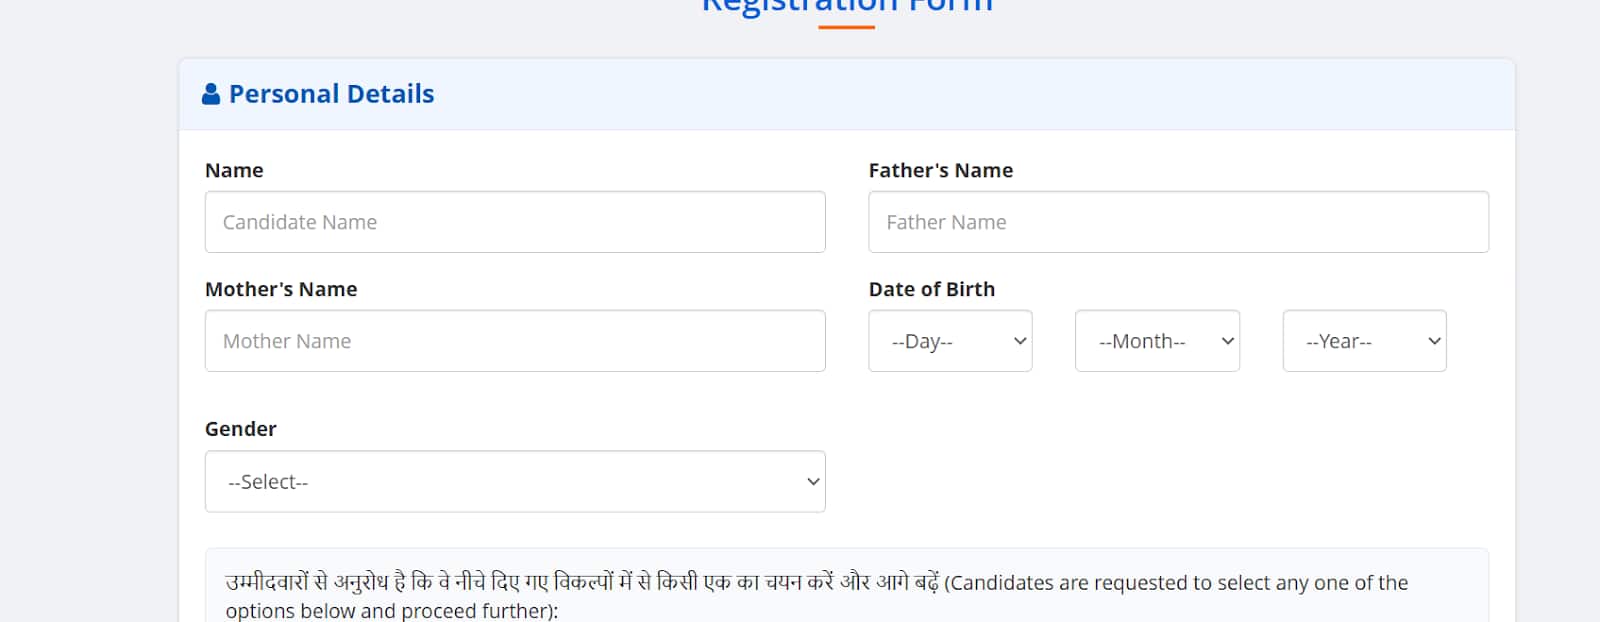Focus the Father Name text box
Image resolution: width=1600 pixels, height=622 pixels.
(1178, 222)
